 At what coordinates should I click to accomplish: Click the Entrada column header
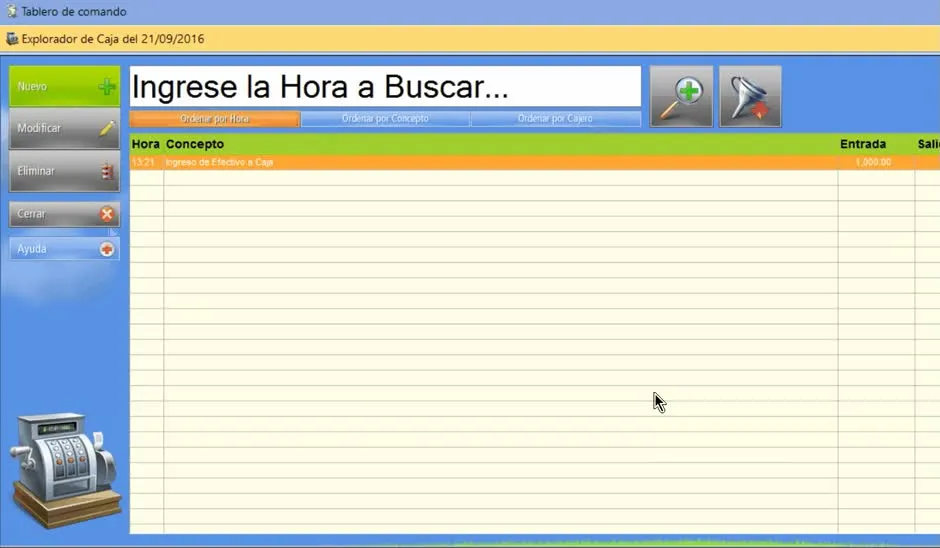pyautogui.click(x=863, y=144)
